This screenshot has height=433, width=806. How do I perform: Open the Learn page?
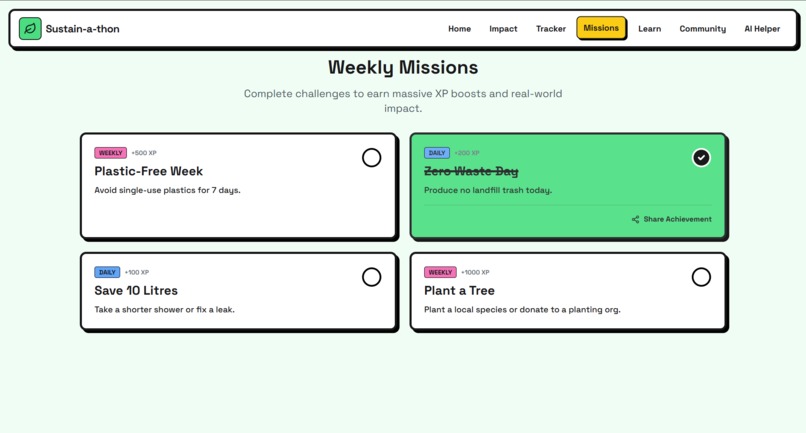click(650, 29)
